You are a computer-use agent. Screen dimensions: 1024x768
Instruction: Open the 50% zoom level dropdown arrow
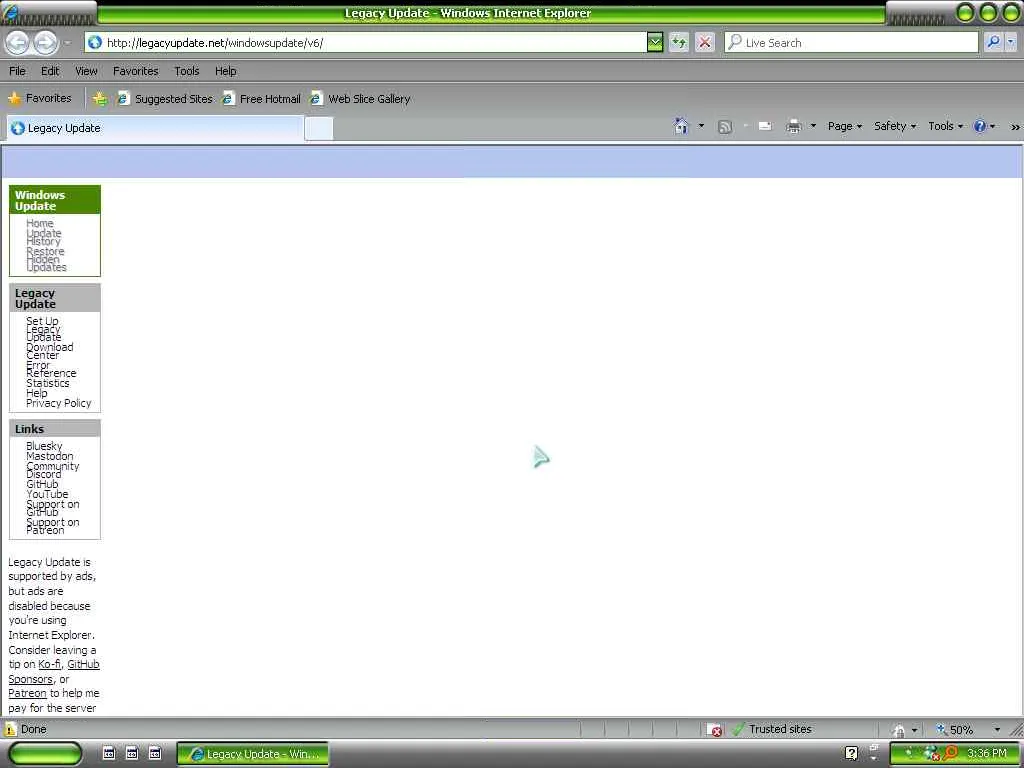tap(997, 729)
